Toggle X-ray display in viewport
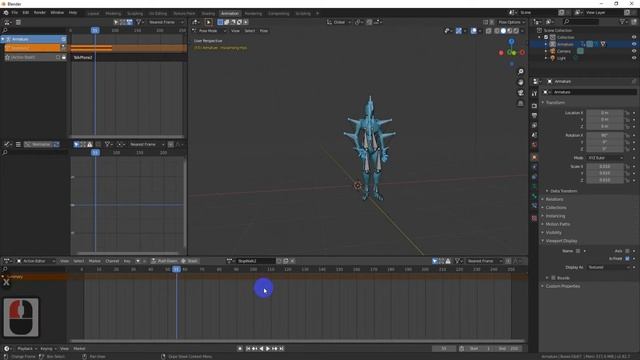 [489, 31]
